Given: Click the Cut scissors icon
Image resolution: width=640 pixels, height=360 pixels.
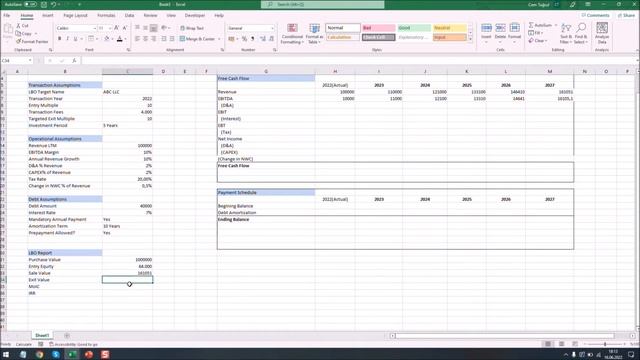Looking at the screenshot, I should point(18,26).
